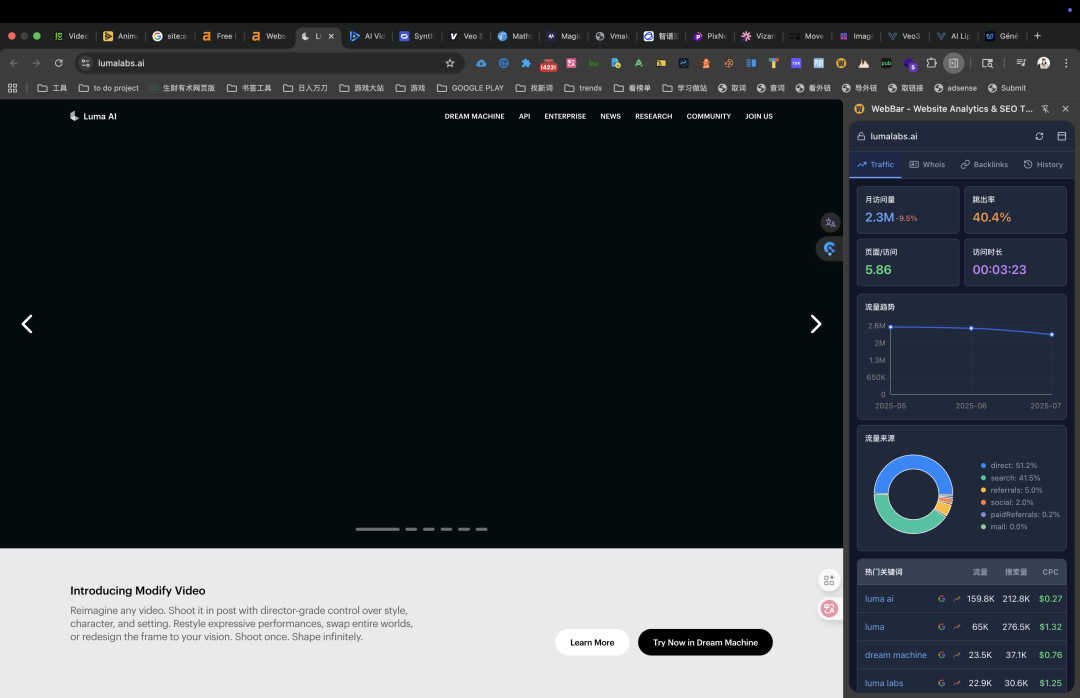Click the 'dream machine' keyword link

coord(895,655)
